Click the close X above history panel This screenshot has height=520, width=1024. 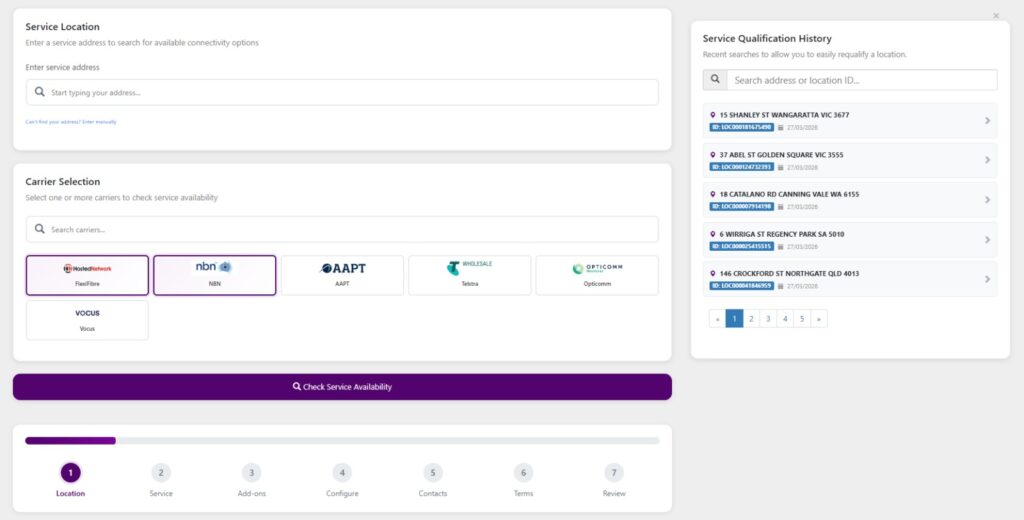(x=995, y=16)
